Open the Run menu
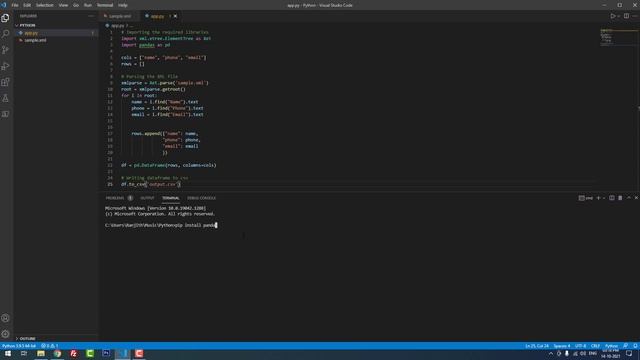The image size is (640, 360). click(x=87, y=5)
